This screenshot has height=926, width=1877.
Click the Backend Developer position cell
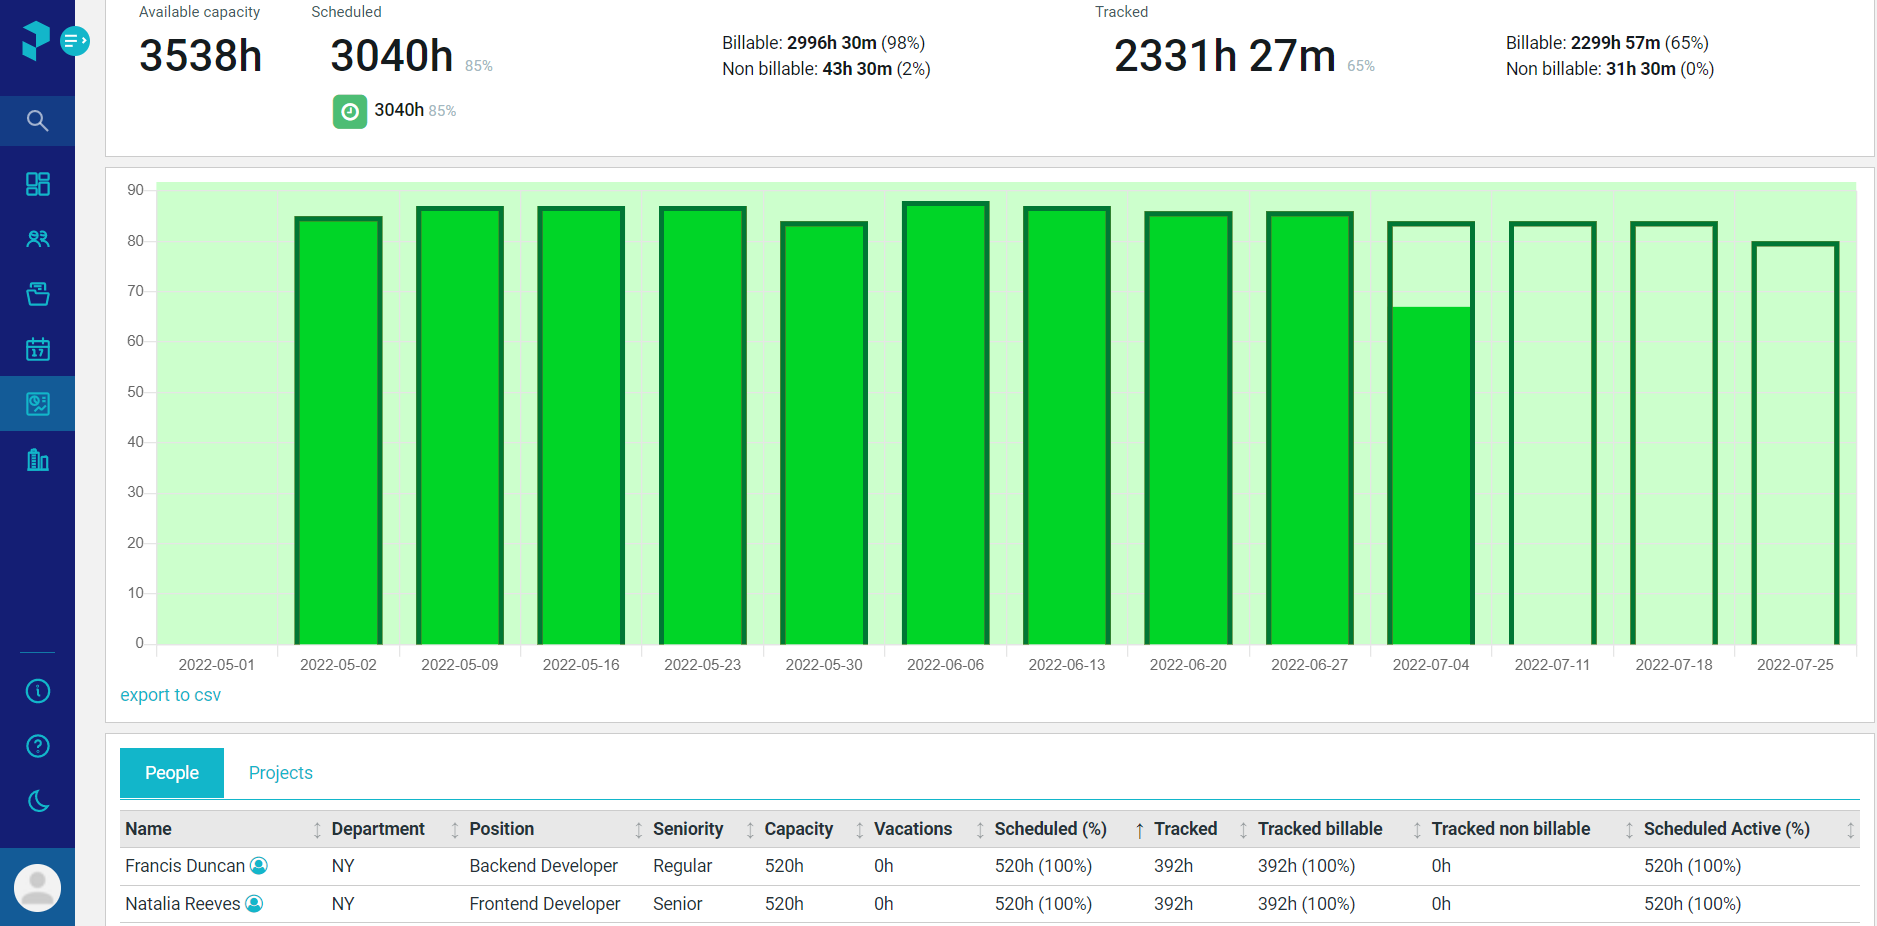click(x=544, y=866)
